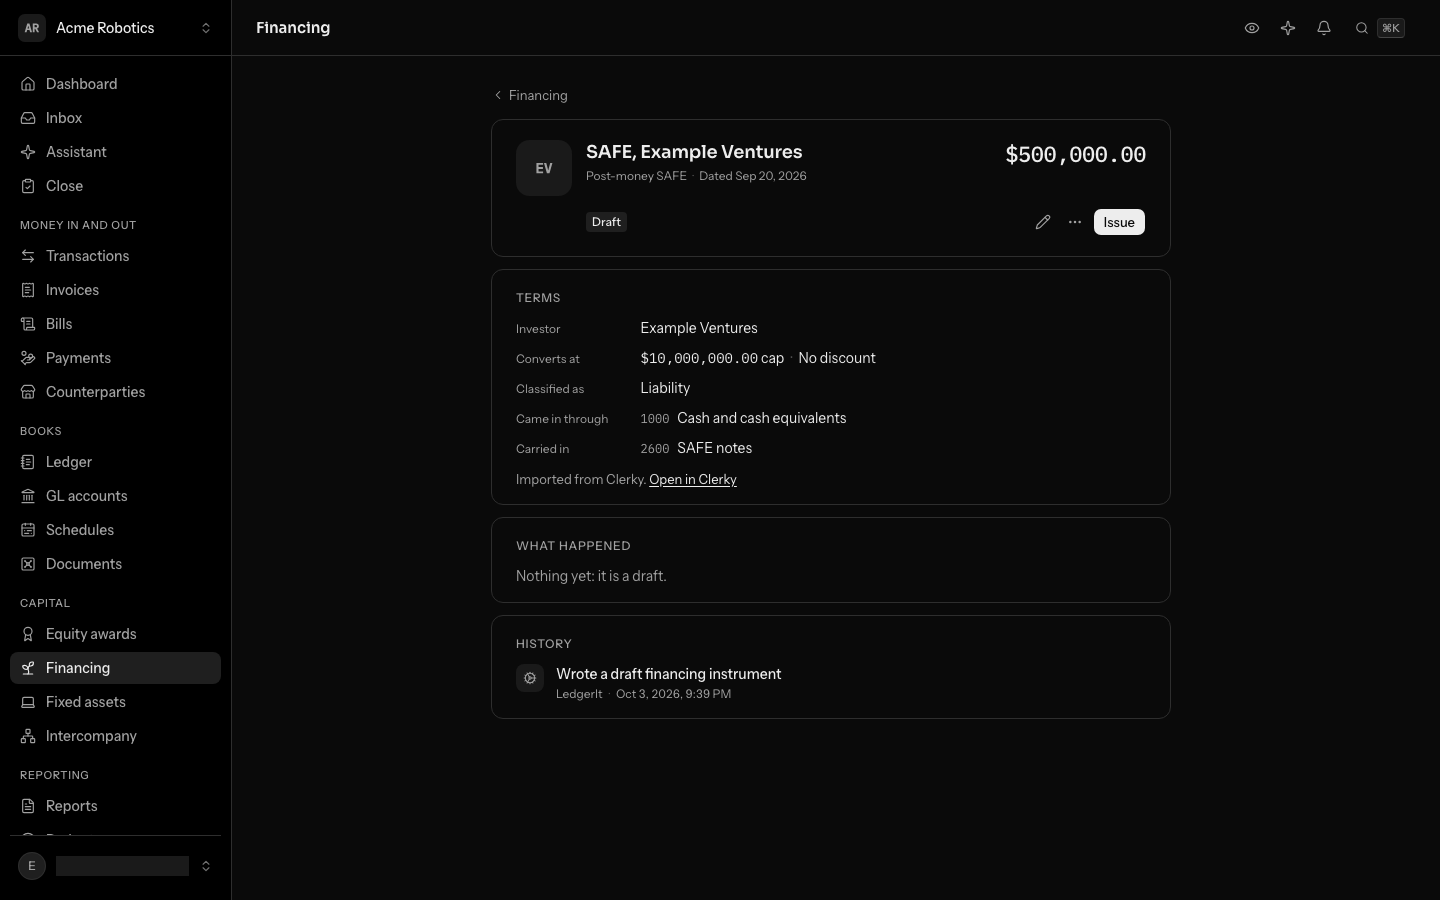
Task: Open notifications bell icon
Action: point(1324,28)
